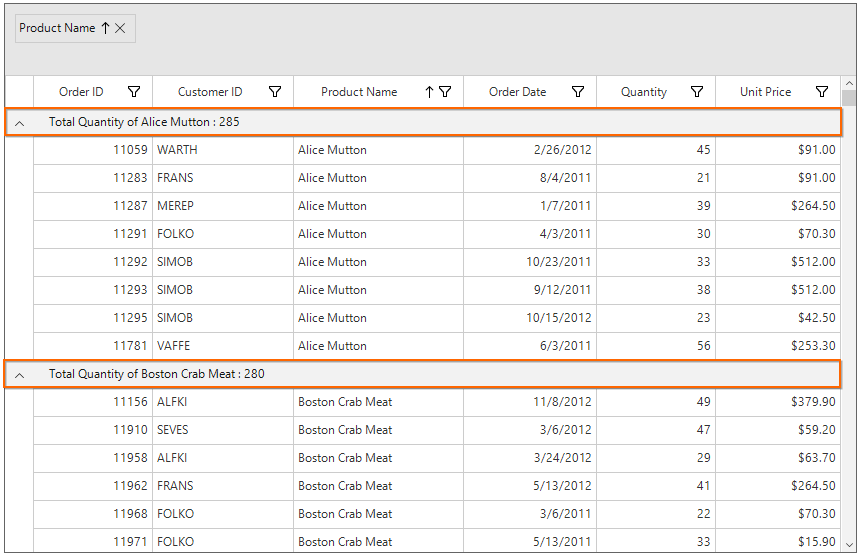
Task: Select the Product Name group chip label
Action: [57, 28]
